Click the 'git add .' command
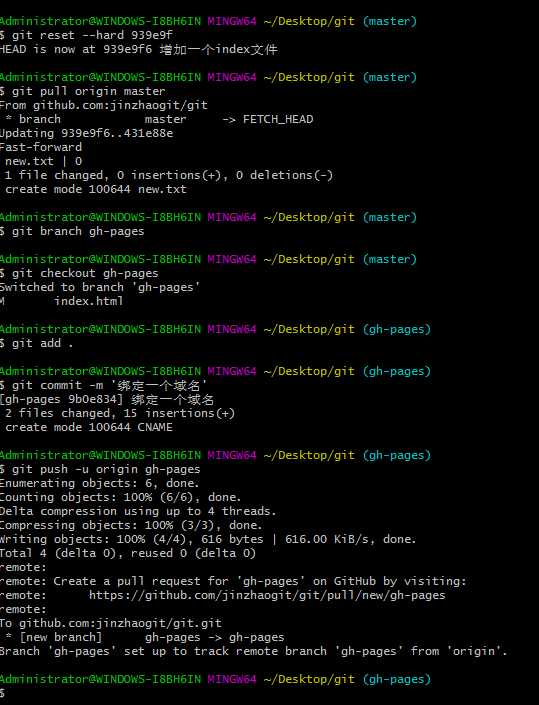The image size is (539, 705). [36, 343]
